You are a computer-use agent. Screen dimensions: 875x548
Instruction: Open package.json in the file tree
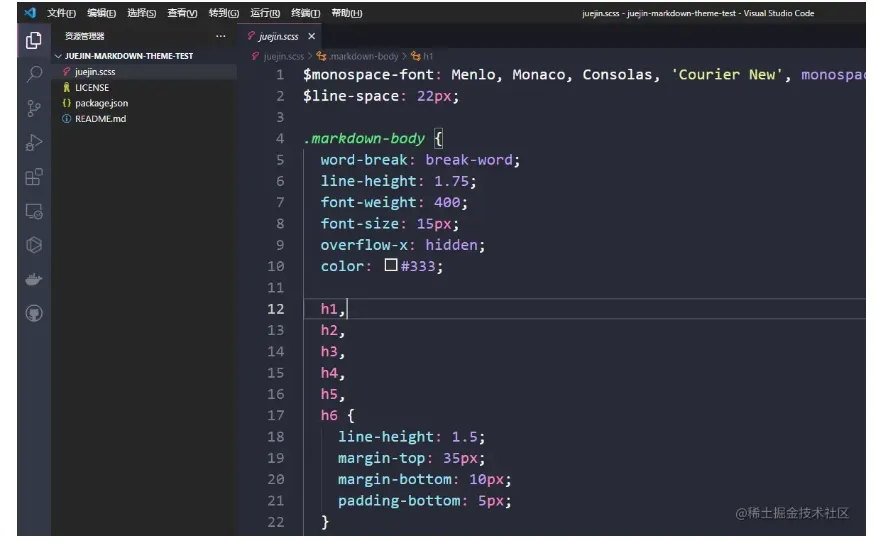(101, 103)
